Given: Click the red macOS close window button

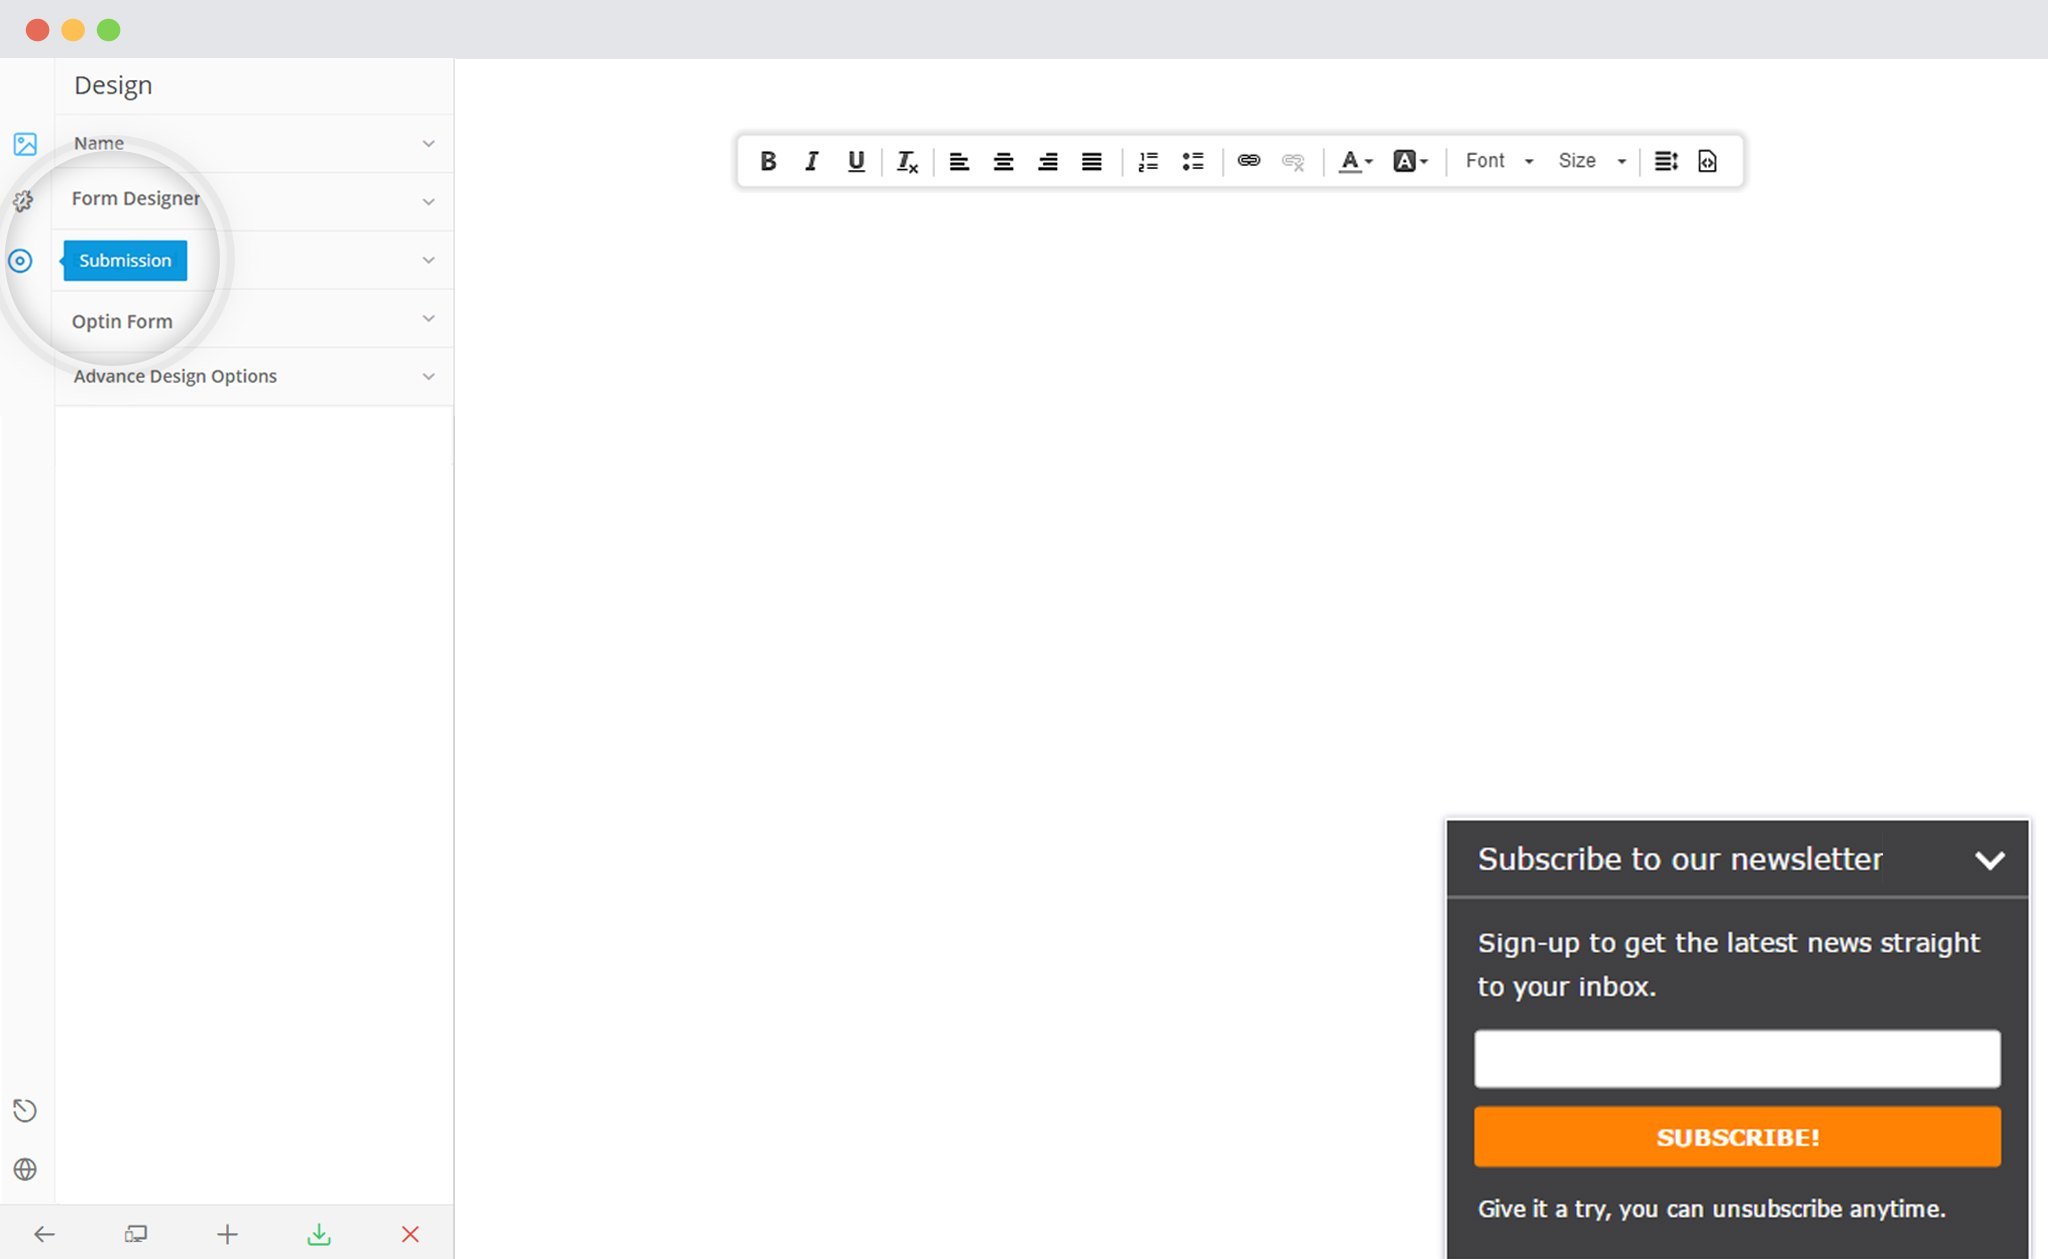Looking at the screenshot, I should 38,30.
